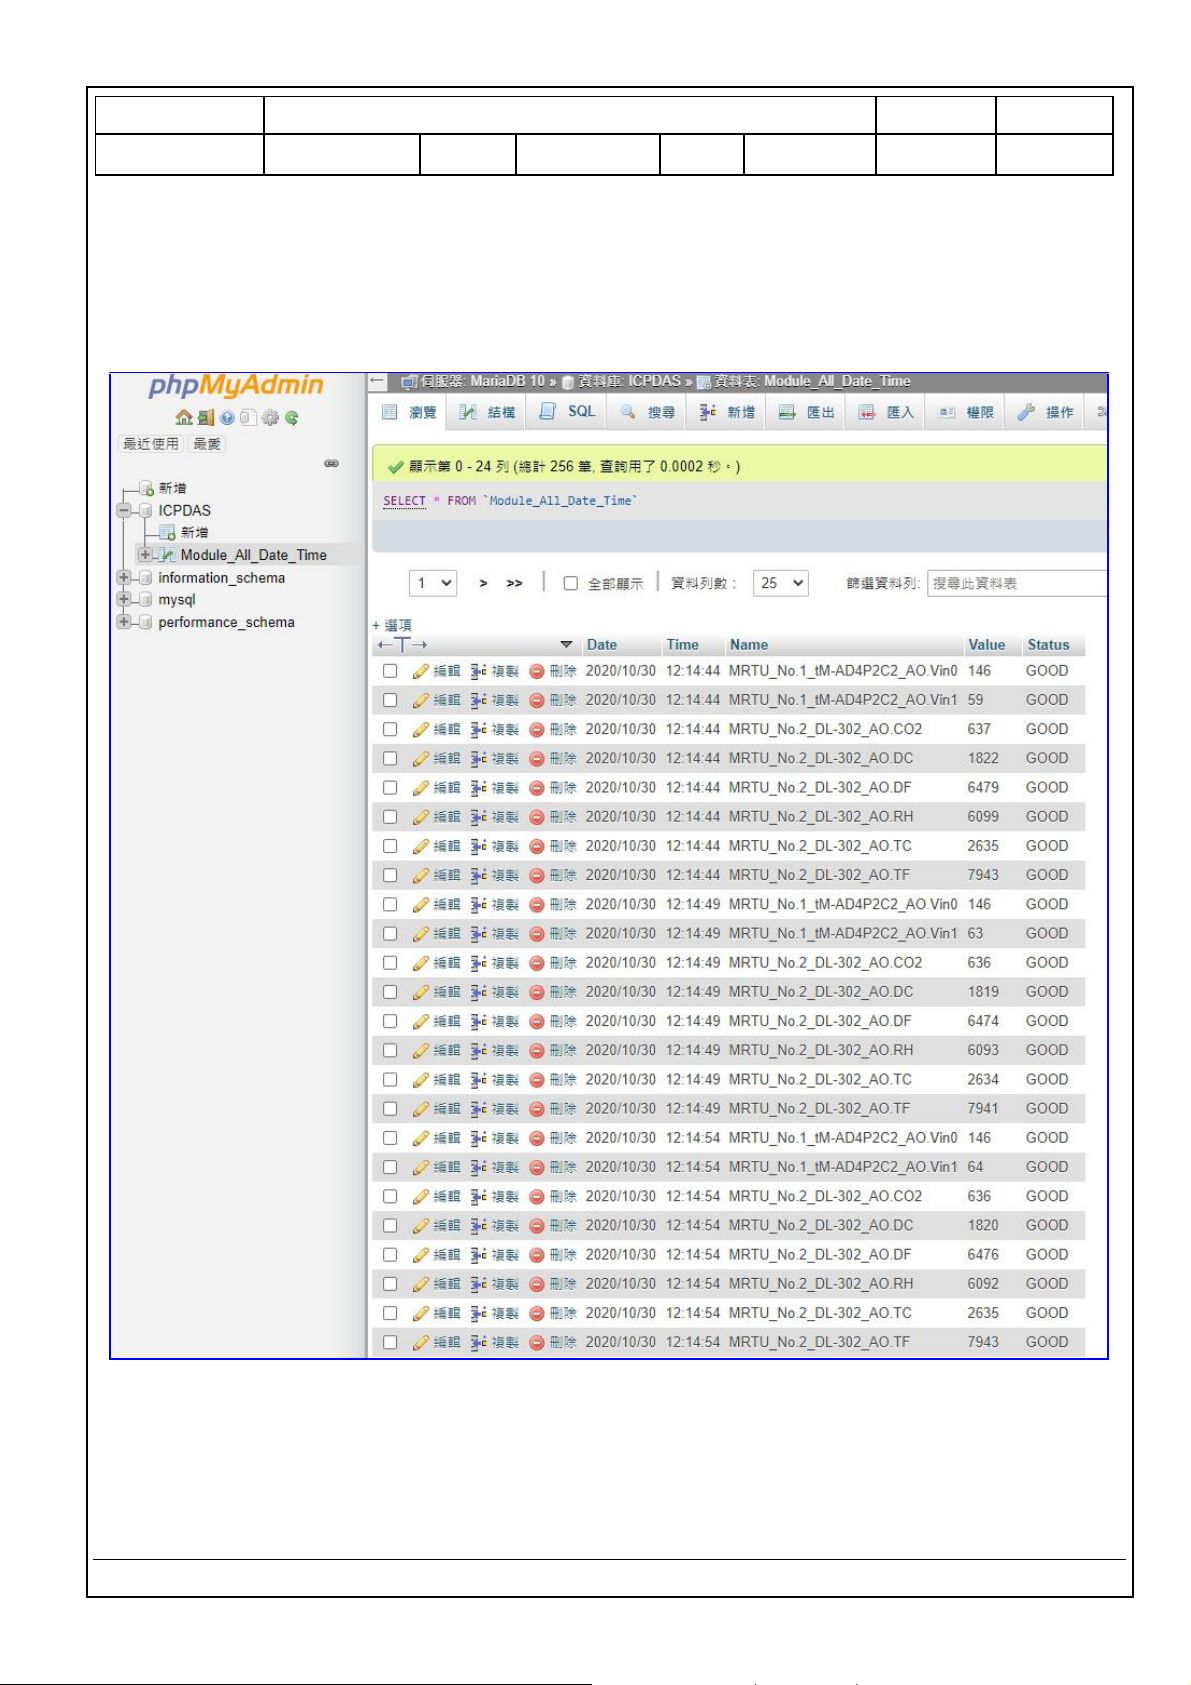Select checkbox for 12:14:44 TC row
1191x1685 pixels.
click(390, 846)
